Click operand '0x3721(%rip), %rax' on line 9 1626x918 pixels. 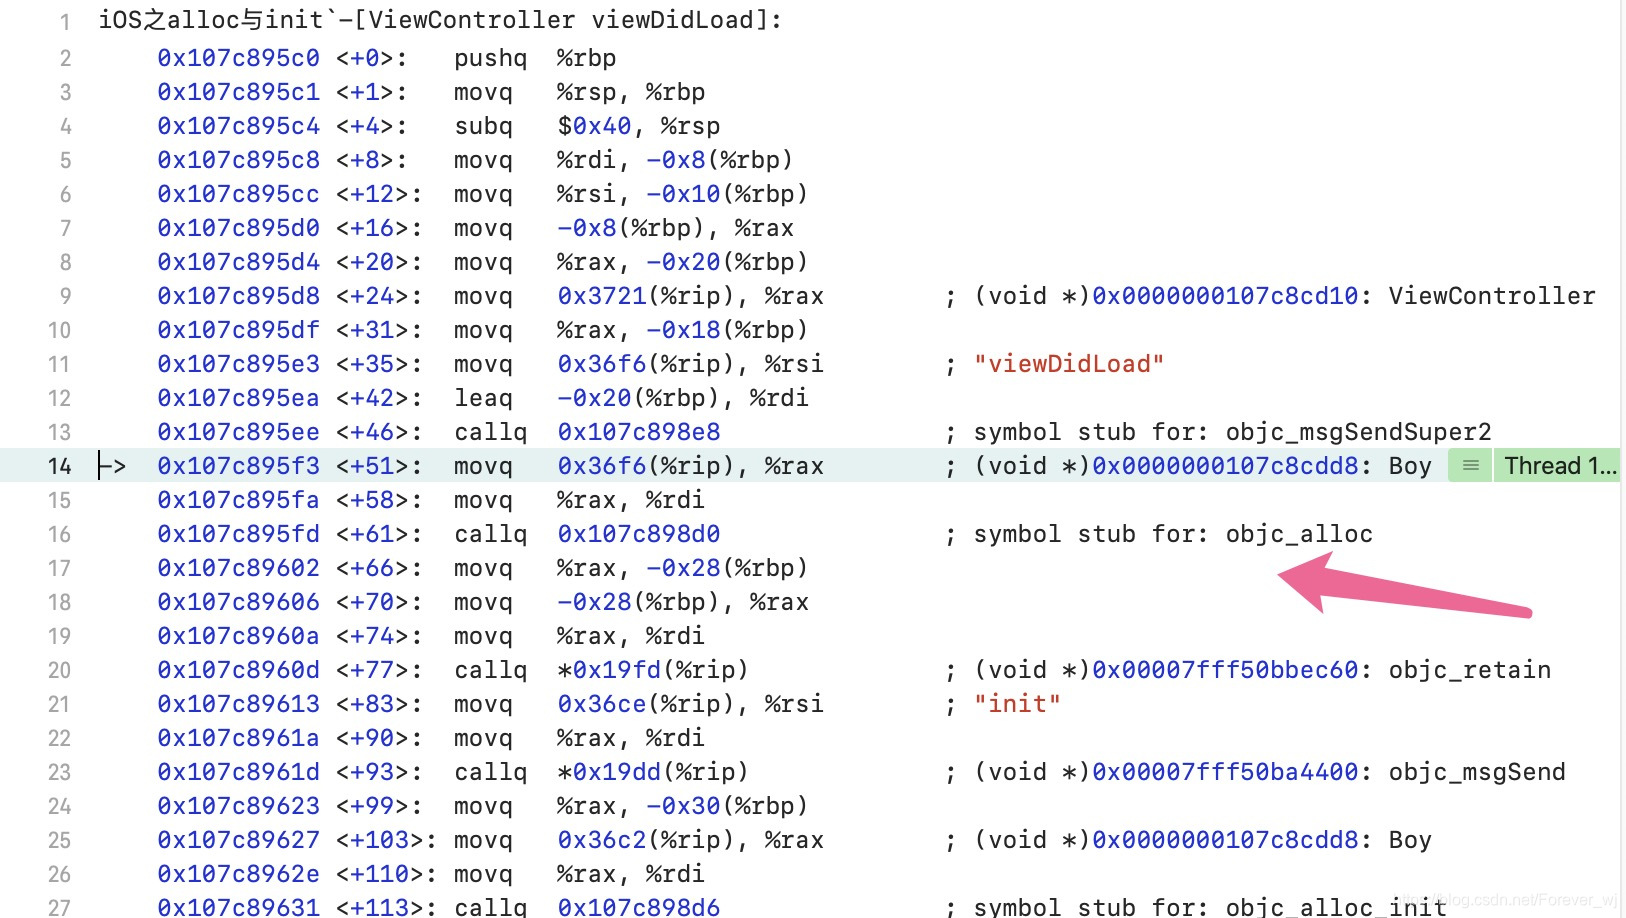coord(690,296)
